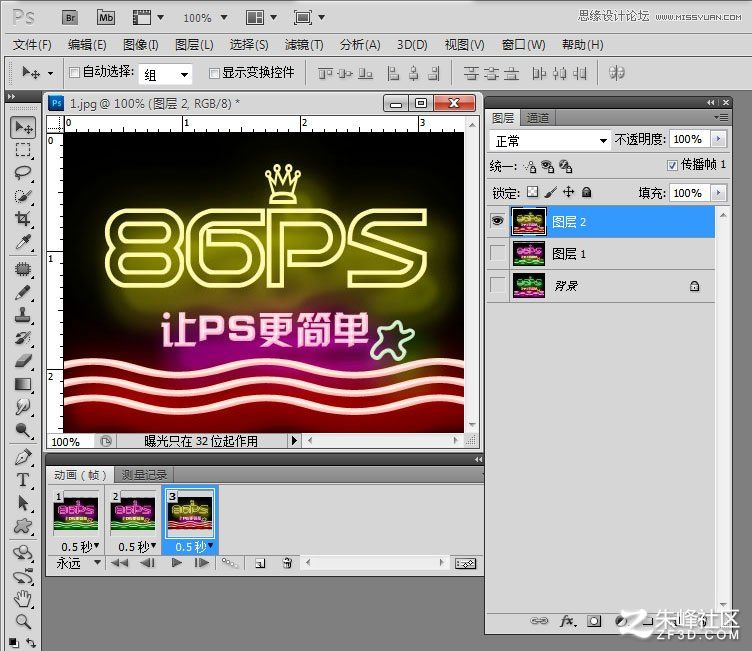Toggle visibility of 图层 2
The width and height of the screenshot is (752, 651).
point(498,221)
